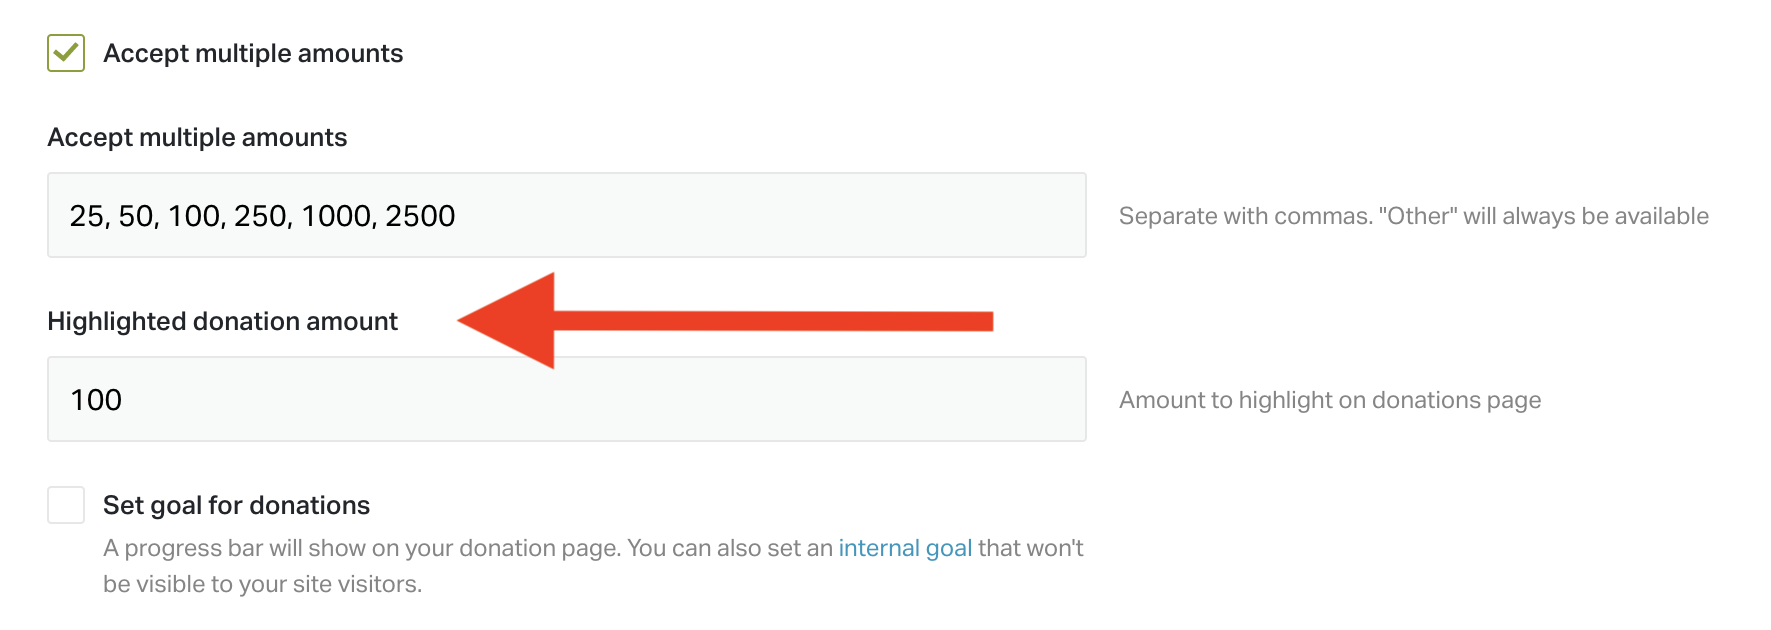The width and height of the screenshot is (1771, 630).
Task: Select the value 100 in the amount box
Action: click(97, 399)
